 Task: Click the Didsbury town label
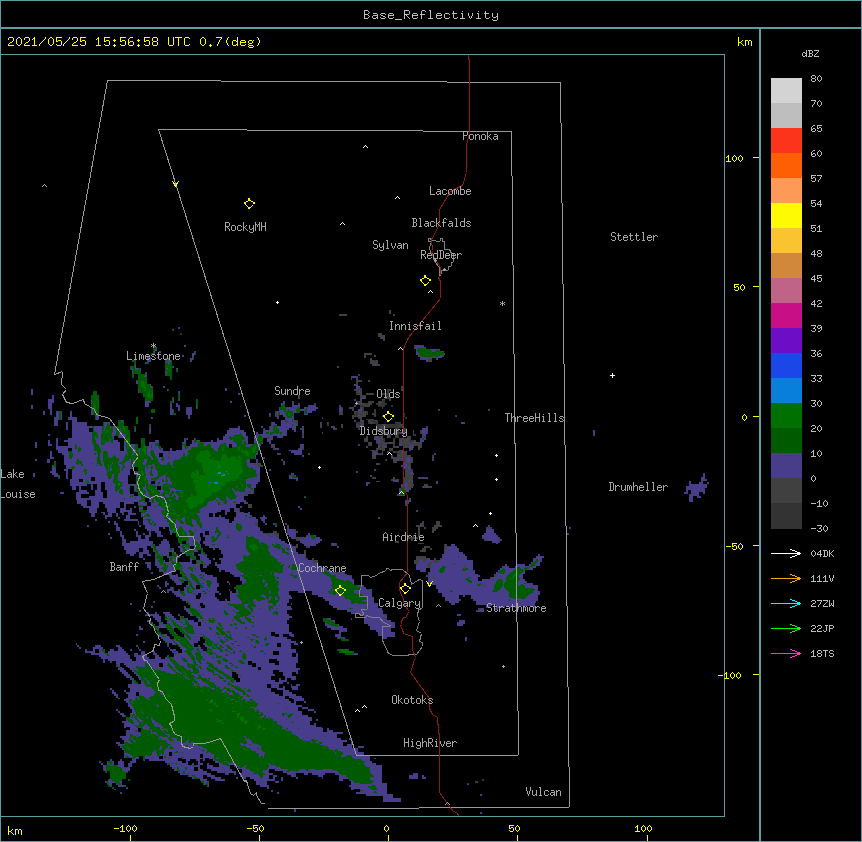click(x=384, y=431)
